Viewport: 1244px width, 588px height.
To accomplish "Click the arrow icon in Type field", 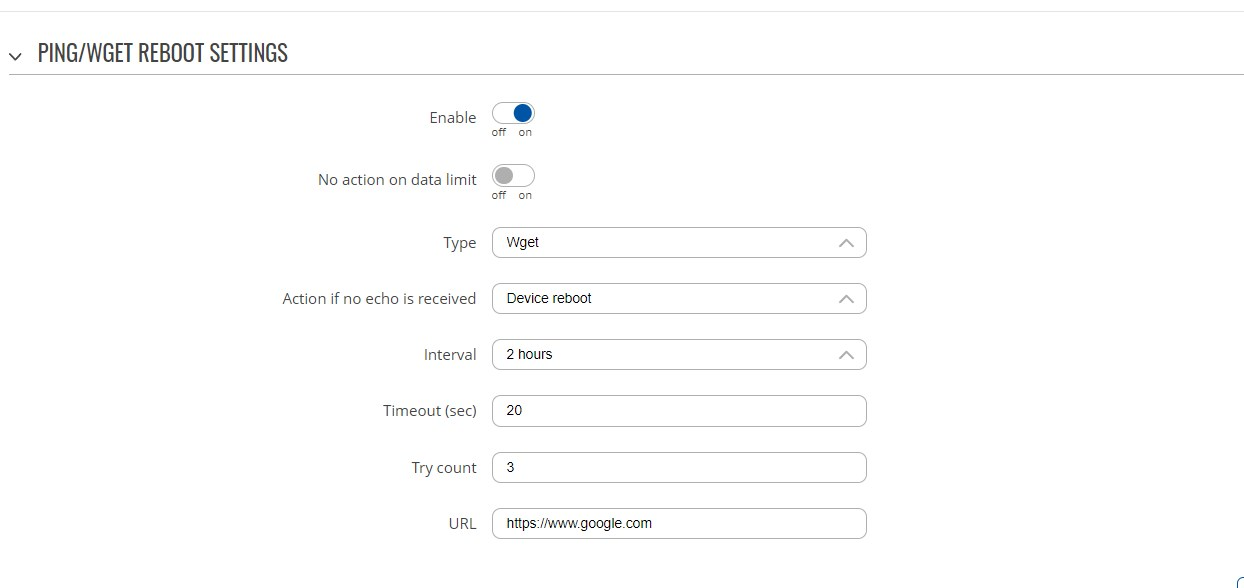I will pyautogui.click(x=846, y=243).
